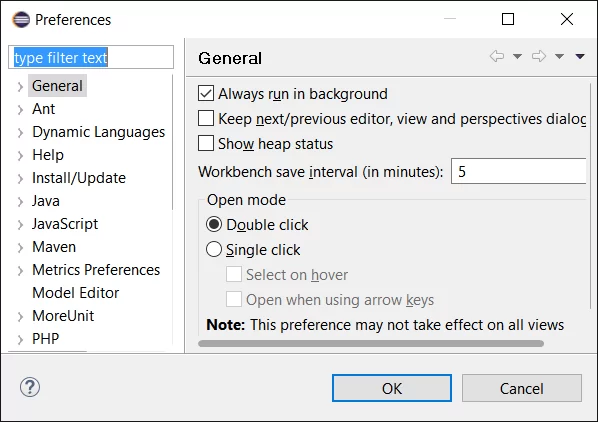This screenshot has height=422, width=598.
Task: Click the Workbench save interval field
Action: tap(518, 171)
